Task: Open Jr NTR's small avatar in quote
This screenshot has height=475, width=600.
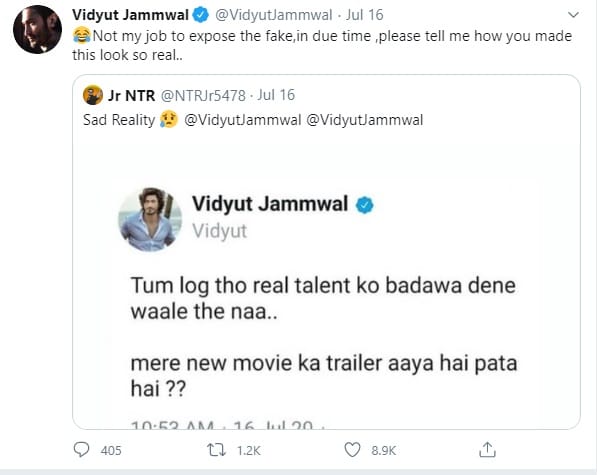Action: tap(93, 95)
